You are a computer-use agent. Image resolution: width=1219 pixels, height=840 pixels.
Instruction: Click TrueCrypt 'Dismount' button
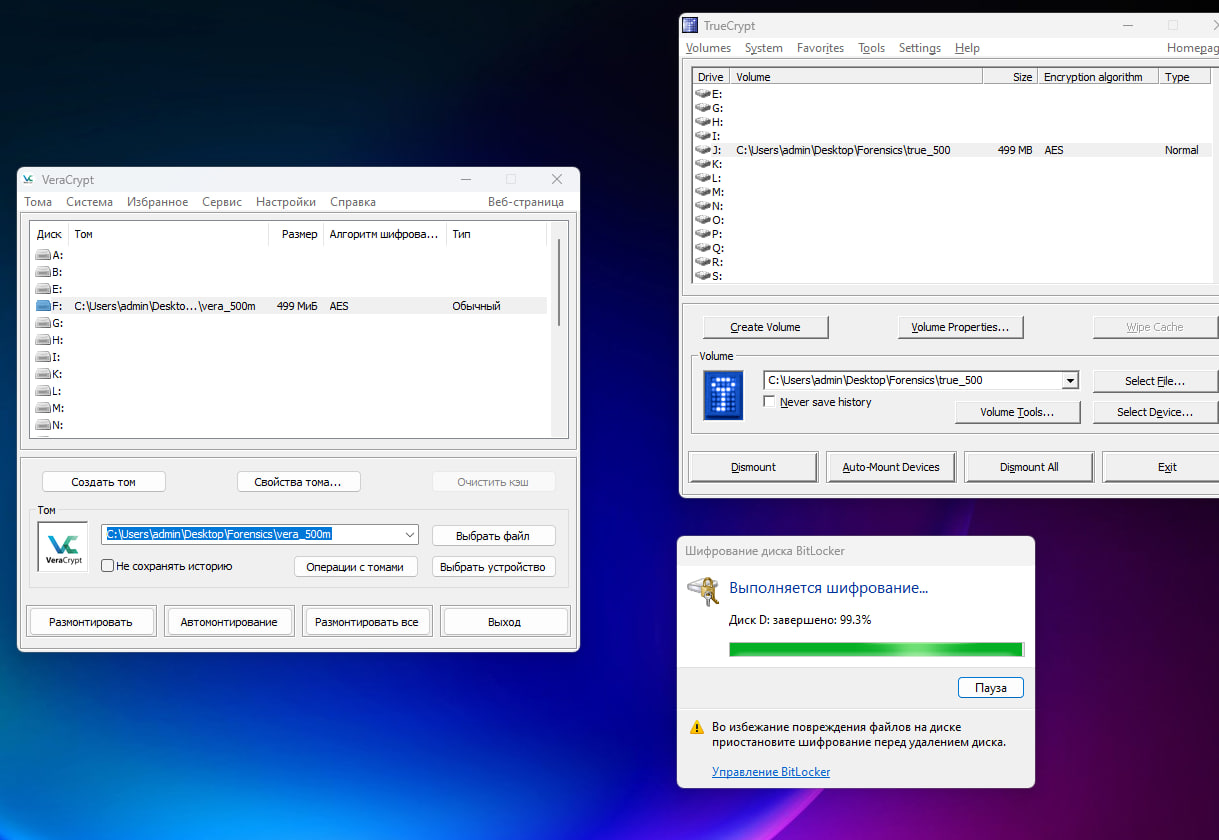(x=753, y=467)
